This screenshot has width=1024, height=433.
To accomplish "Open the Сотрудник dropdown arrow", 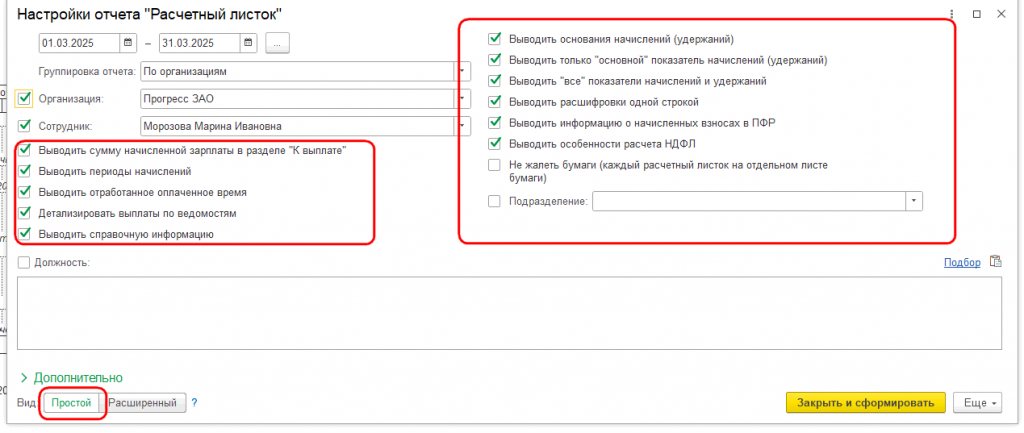I will click(x=462, y=126).
